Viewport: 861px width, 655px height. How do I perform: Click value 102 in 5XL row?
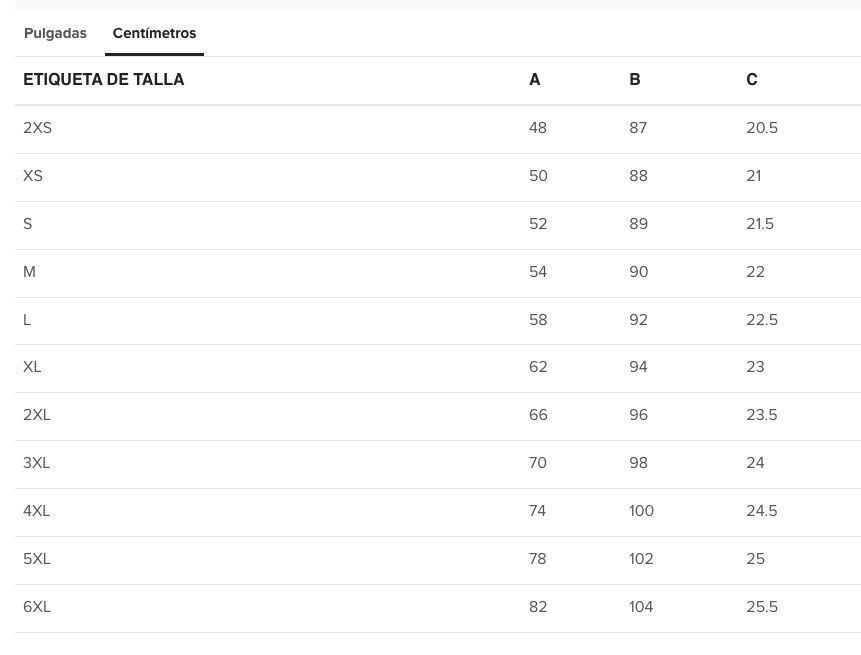[x=641, y=559]
